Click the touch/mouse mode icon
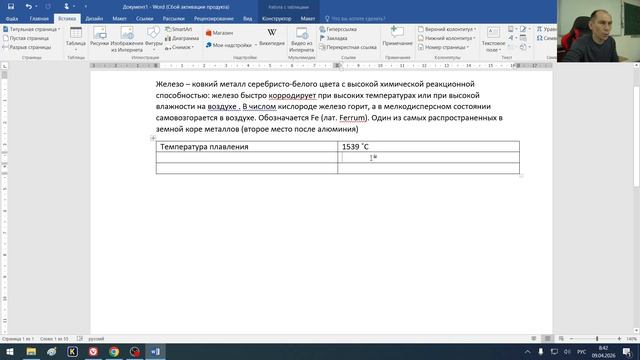Viewport: 640px width, 360px height. (x=67, y=7)
